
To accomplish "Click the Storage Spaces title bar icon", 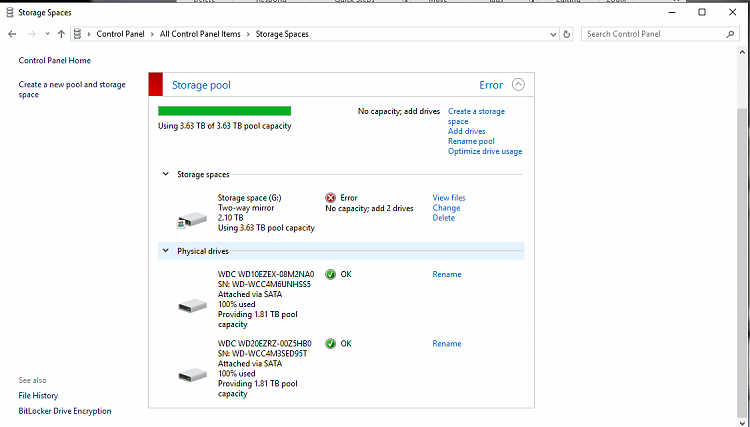I will 10,12.
